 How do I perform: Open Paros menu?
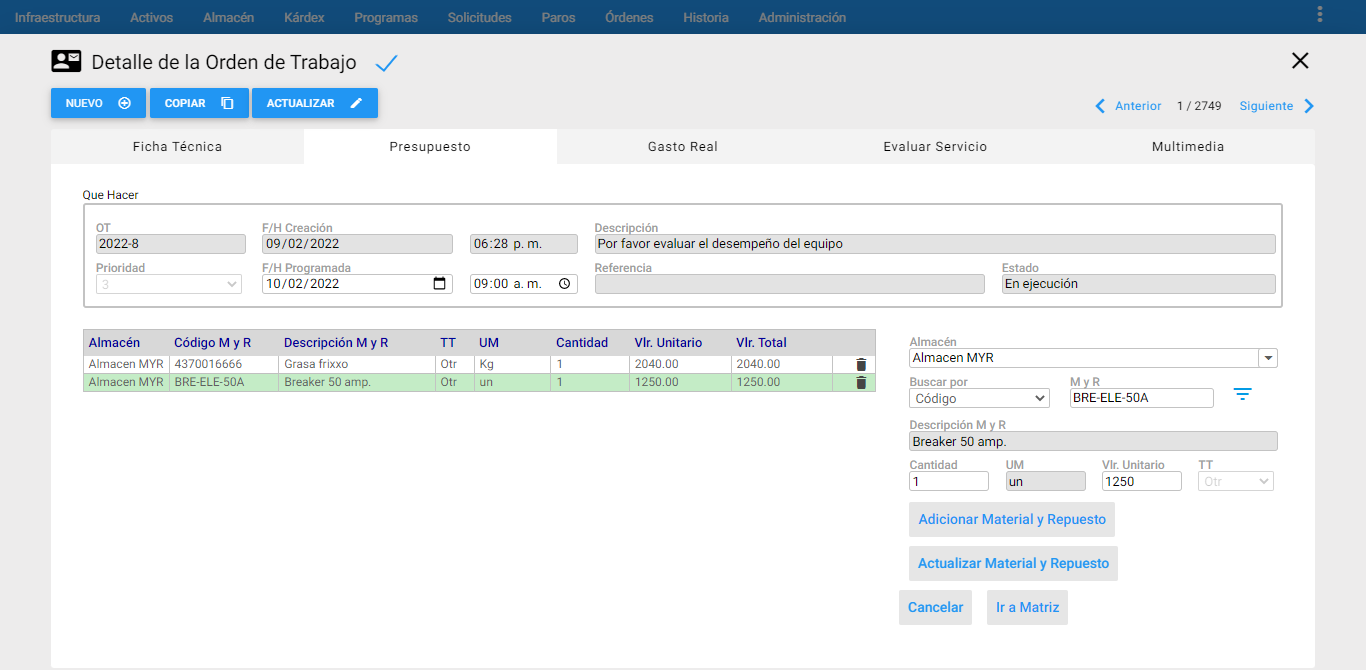click(x=558, y=17)
